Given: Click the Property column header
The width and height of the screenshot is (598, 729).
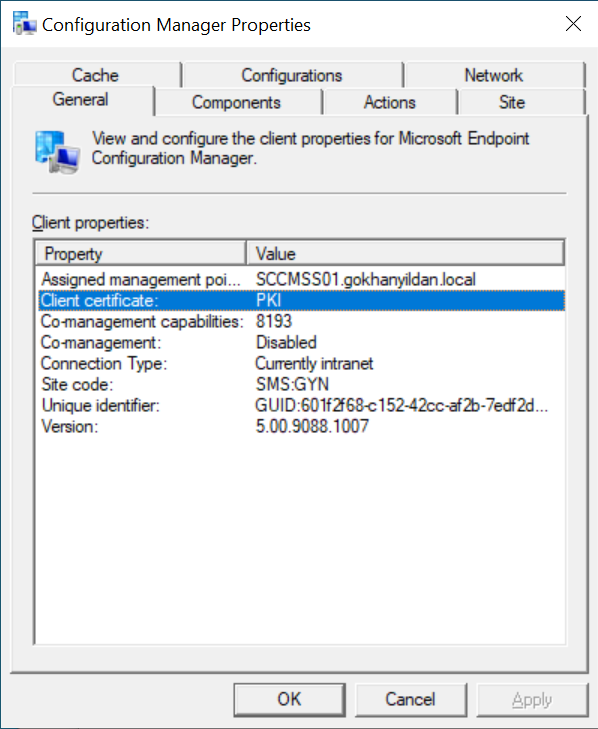Looking at the screenshot, I should (x=140, y=253).
